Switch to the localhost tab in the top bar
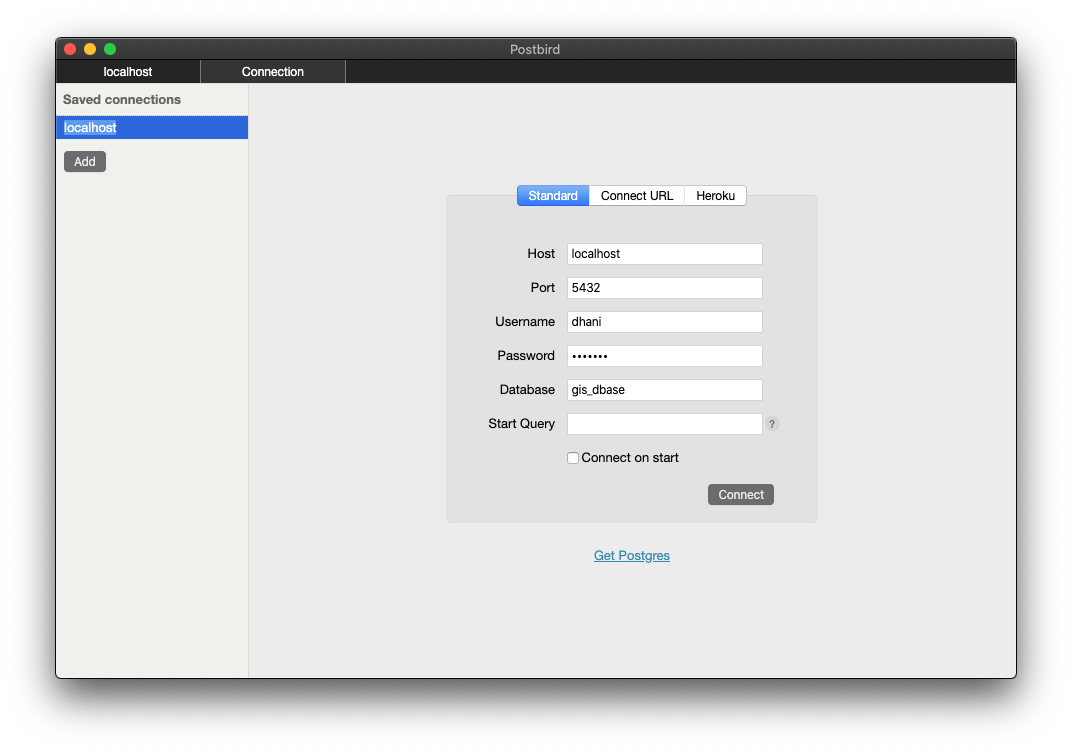The image size is (1072, 752). point(128,72)
